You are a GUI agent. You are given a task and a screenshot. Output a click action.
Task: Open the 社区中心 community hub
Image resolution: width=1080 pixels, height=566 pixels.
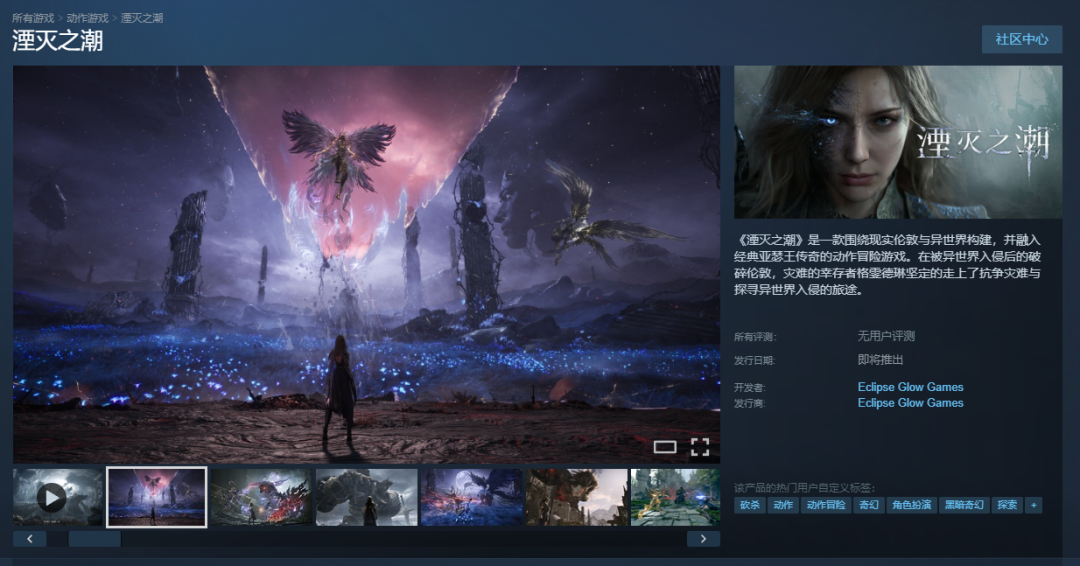click(1021, 39)
